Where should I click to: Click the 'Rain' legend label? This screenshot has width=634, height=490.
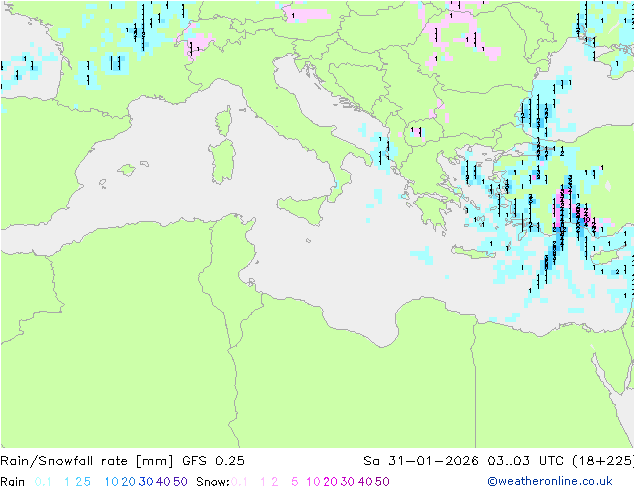pyautogui.click(x=13, y=482)
